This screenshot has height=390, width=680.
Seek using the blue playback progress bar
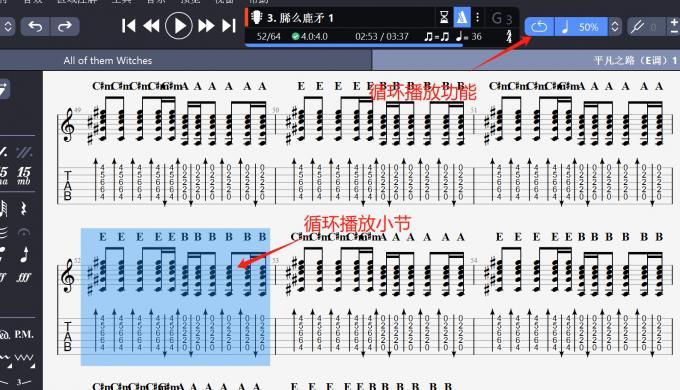[x=354, y=44]
